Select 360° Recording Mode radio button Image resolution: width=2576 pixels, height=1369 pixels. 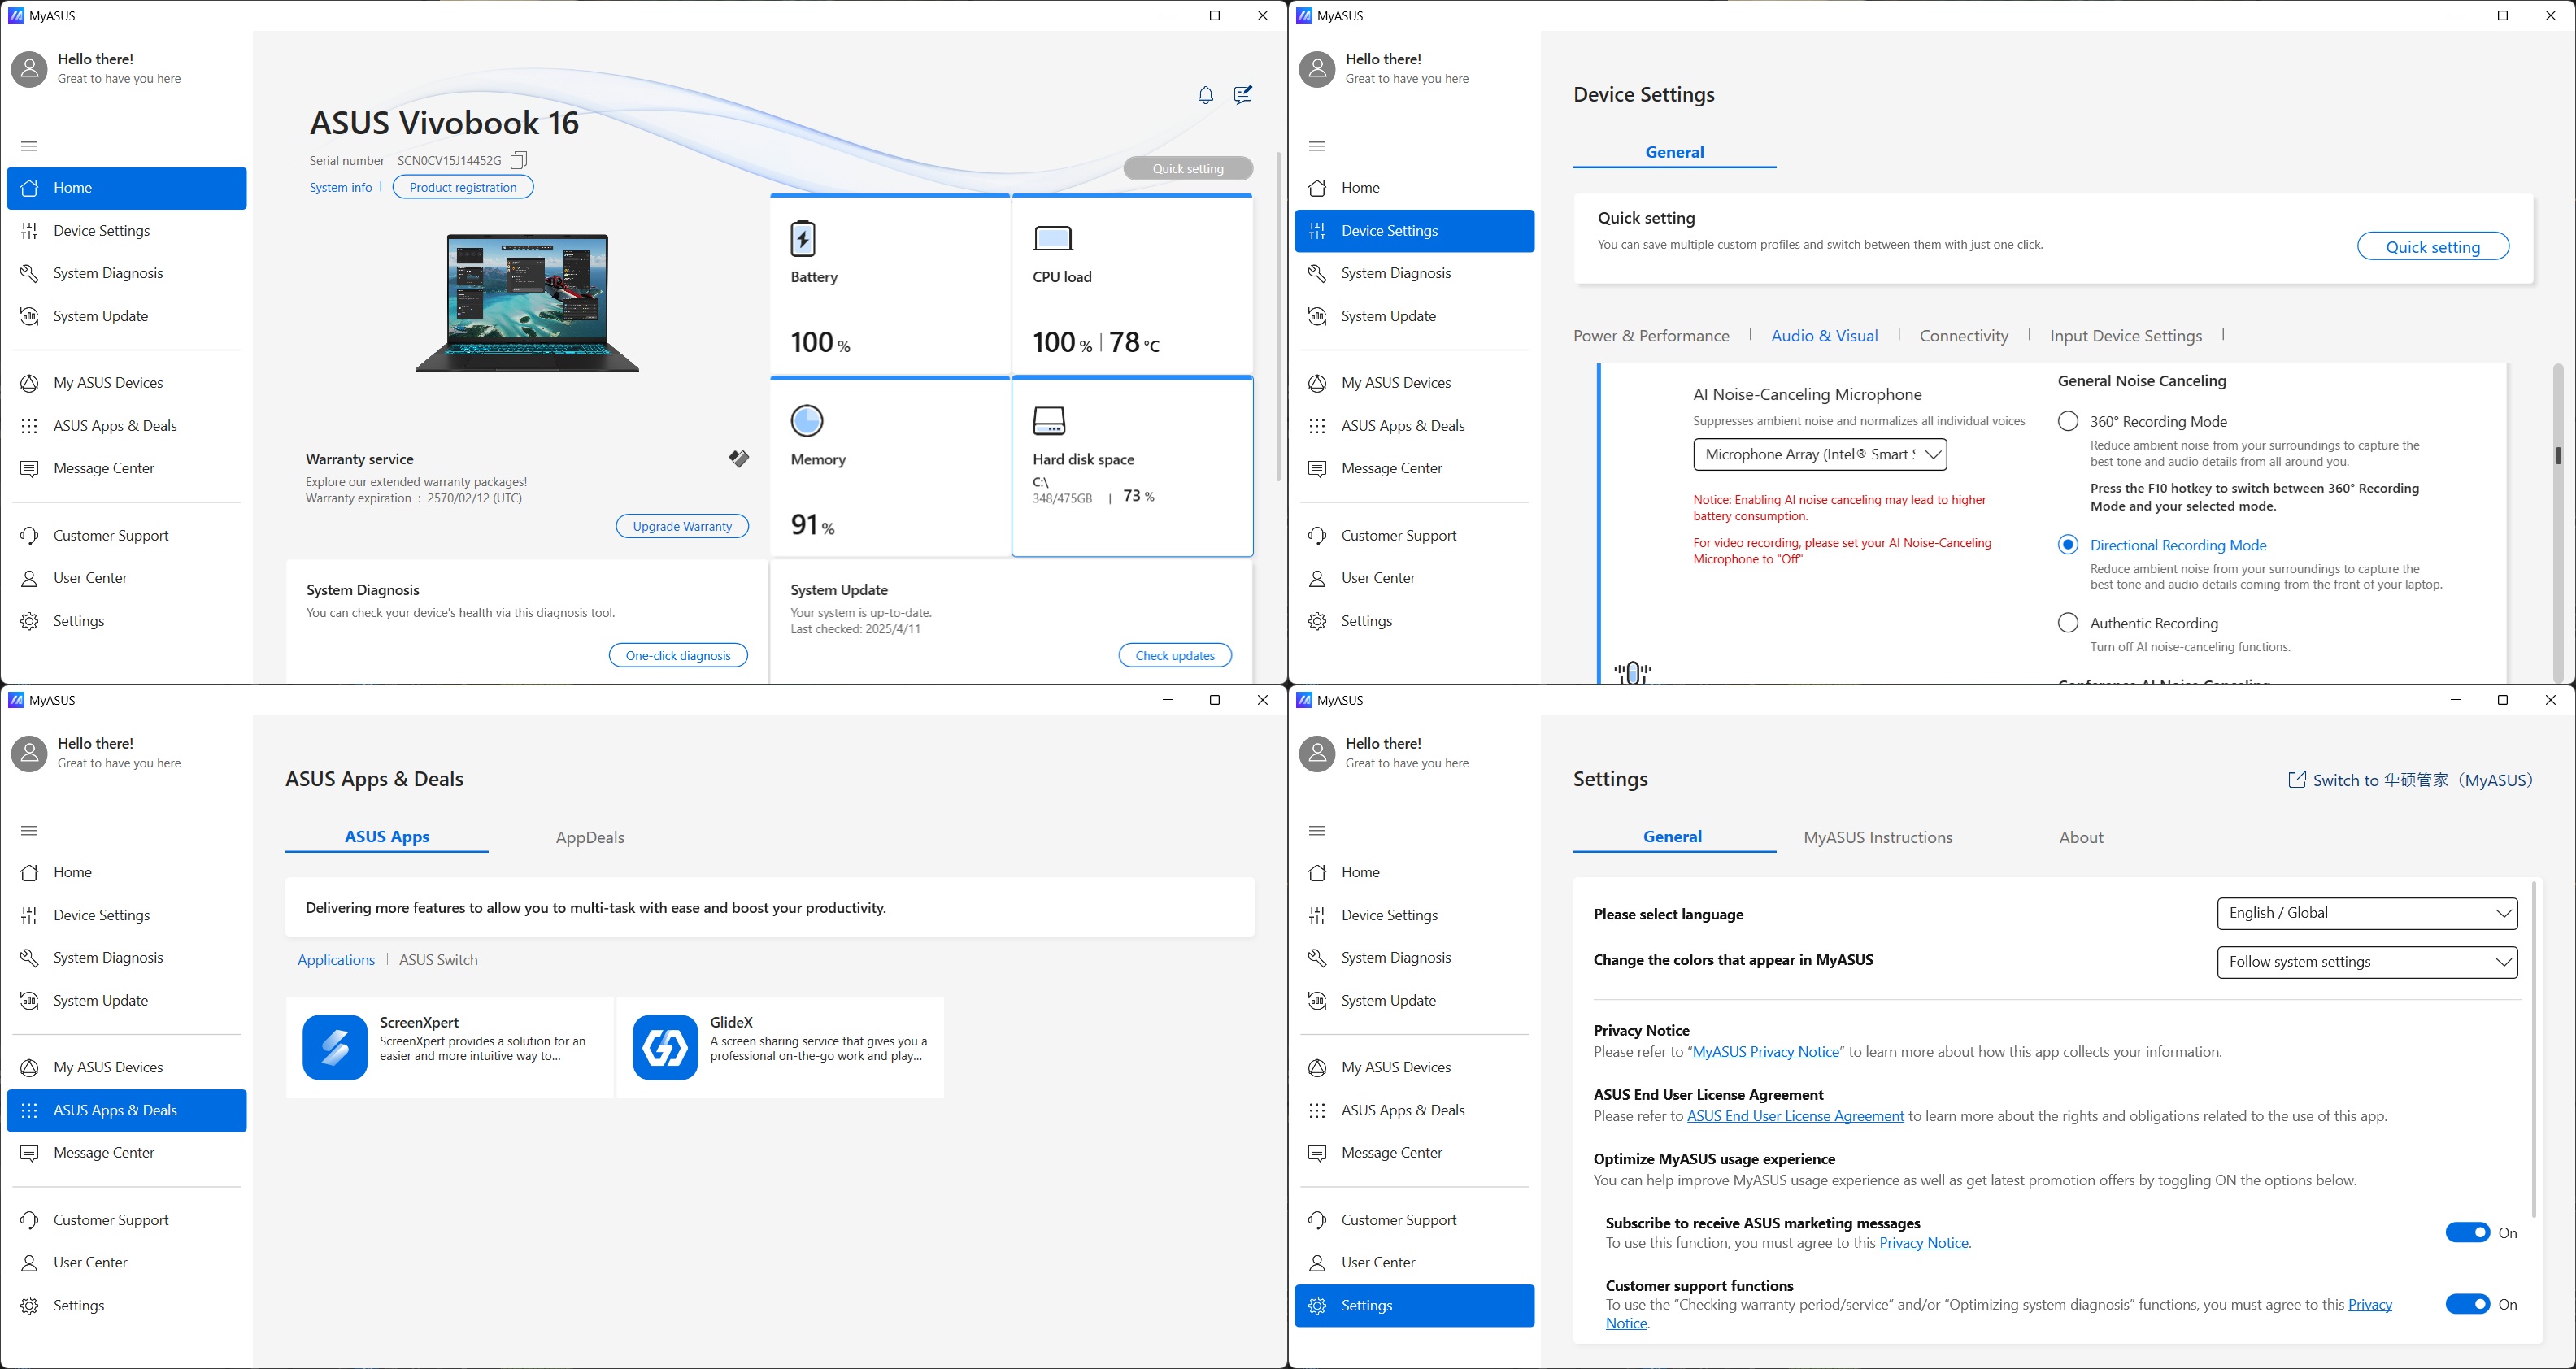[x=2068, y=421]
